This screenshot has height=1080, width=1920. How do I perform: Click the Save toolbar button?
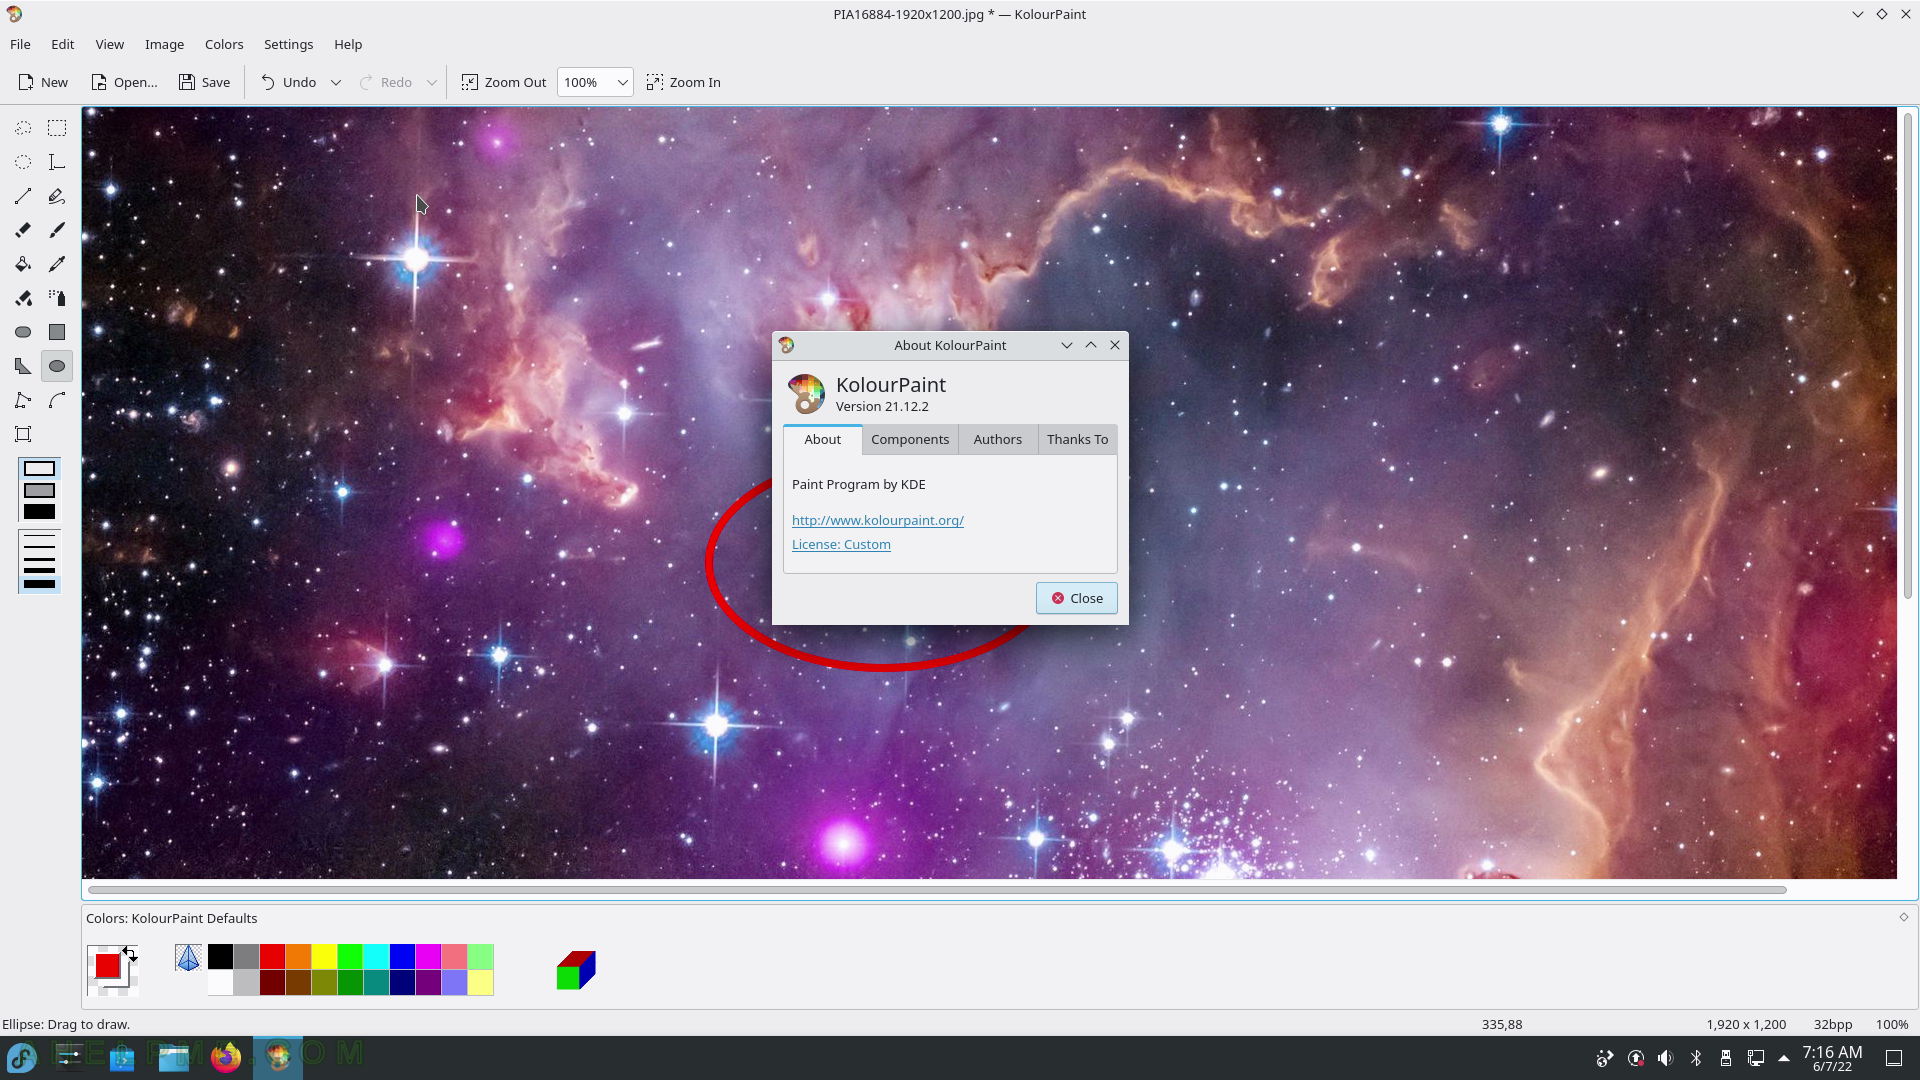(x=204, y=82)
